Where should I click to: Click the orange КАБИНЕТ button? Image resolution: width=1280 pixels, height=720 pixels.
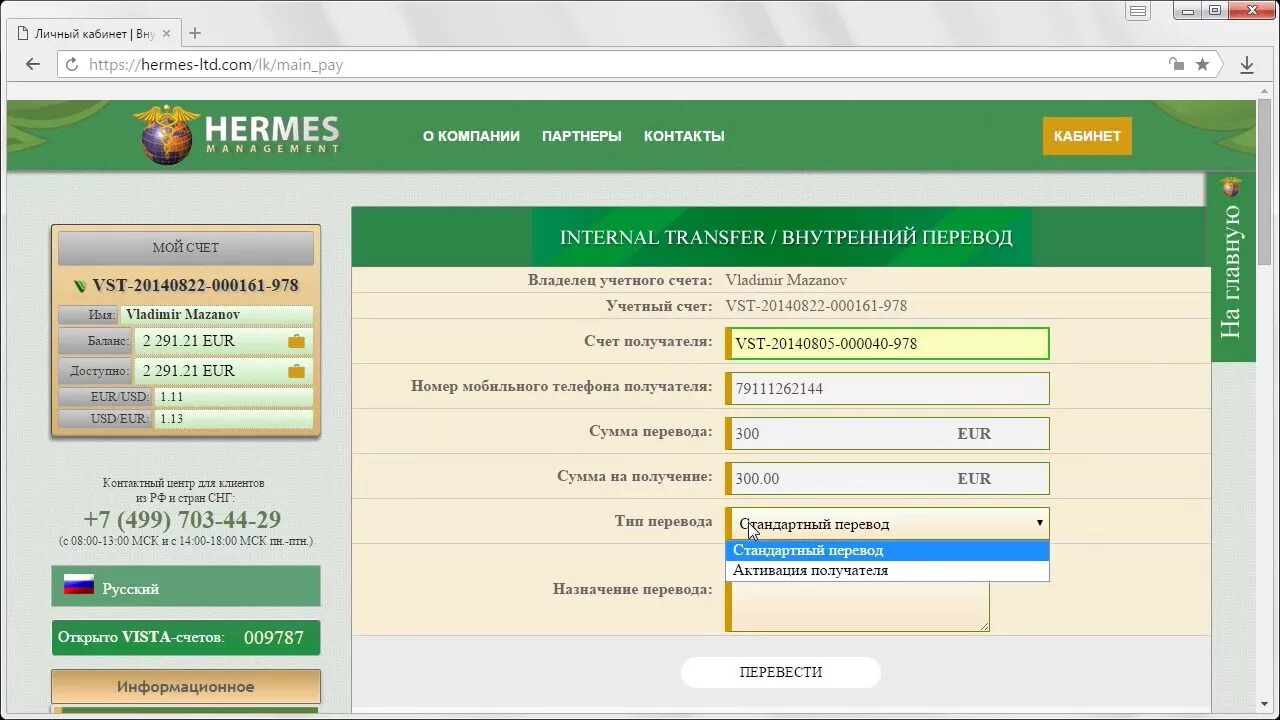click(x=1087, y=136)
